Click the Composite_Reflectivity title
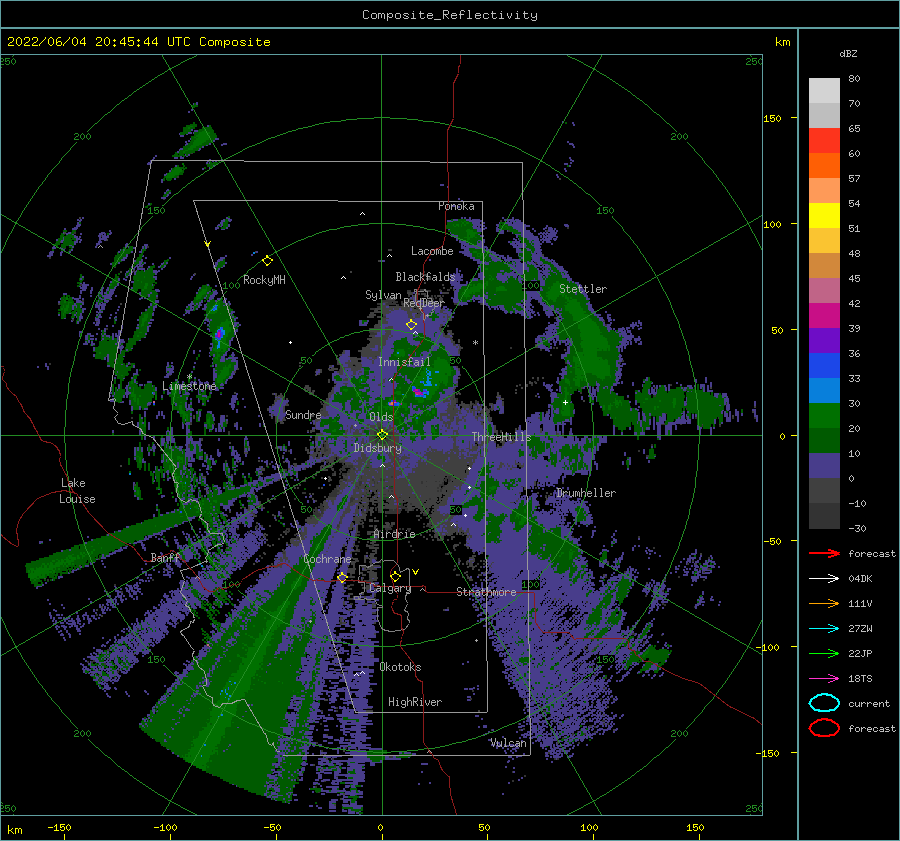This screenshot has height=841, width=900. click(x=450, y=15)
